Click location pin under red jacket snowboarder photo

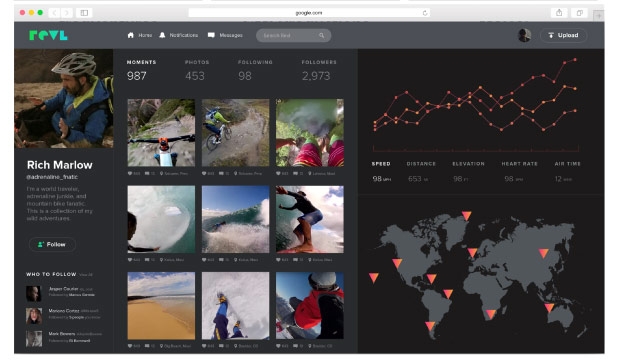[x=310, y=346]
